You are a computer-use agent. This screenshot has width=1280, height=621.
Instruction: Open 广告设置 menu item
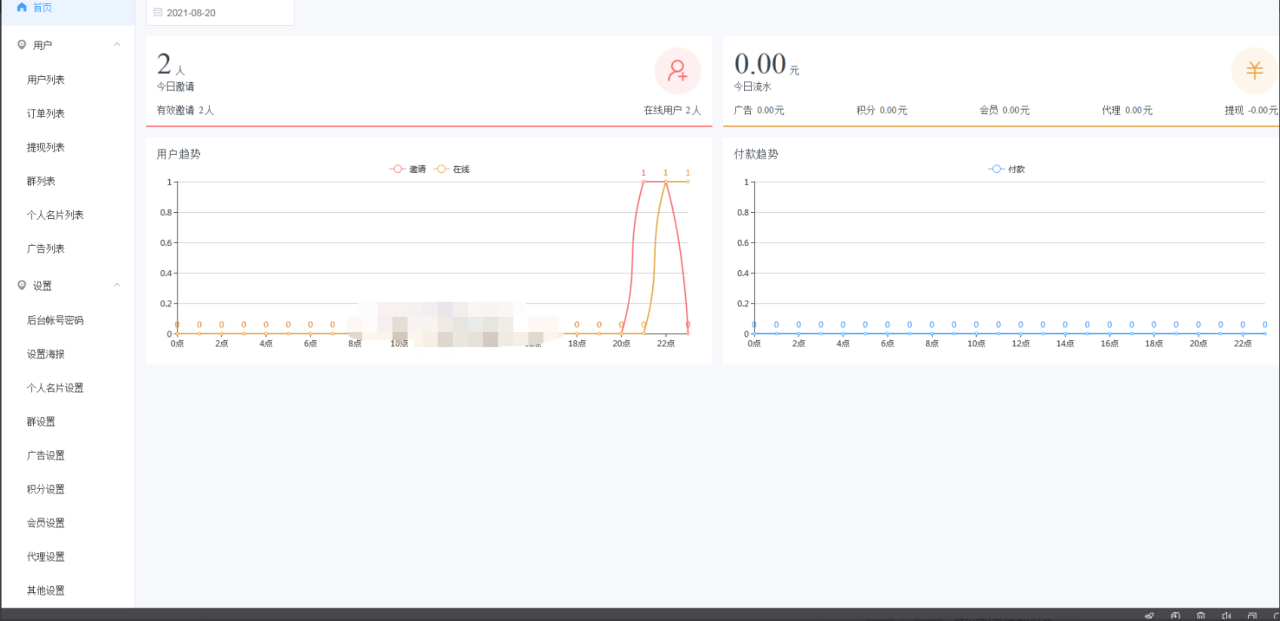click(46, 456)
